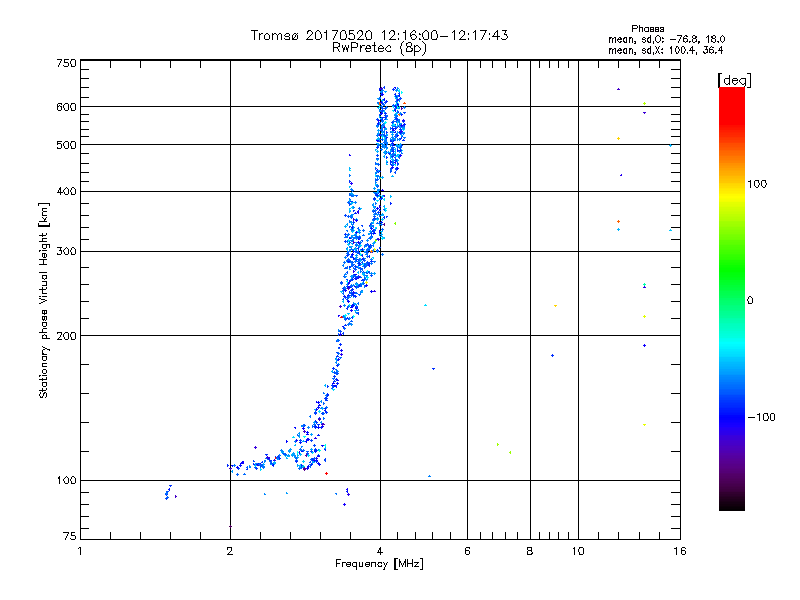Click the colorbar tick label '-100'
800x600 pixels.
pyautogui.click(x=761, y=417)
